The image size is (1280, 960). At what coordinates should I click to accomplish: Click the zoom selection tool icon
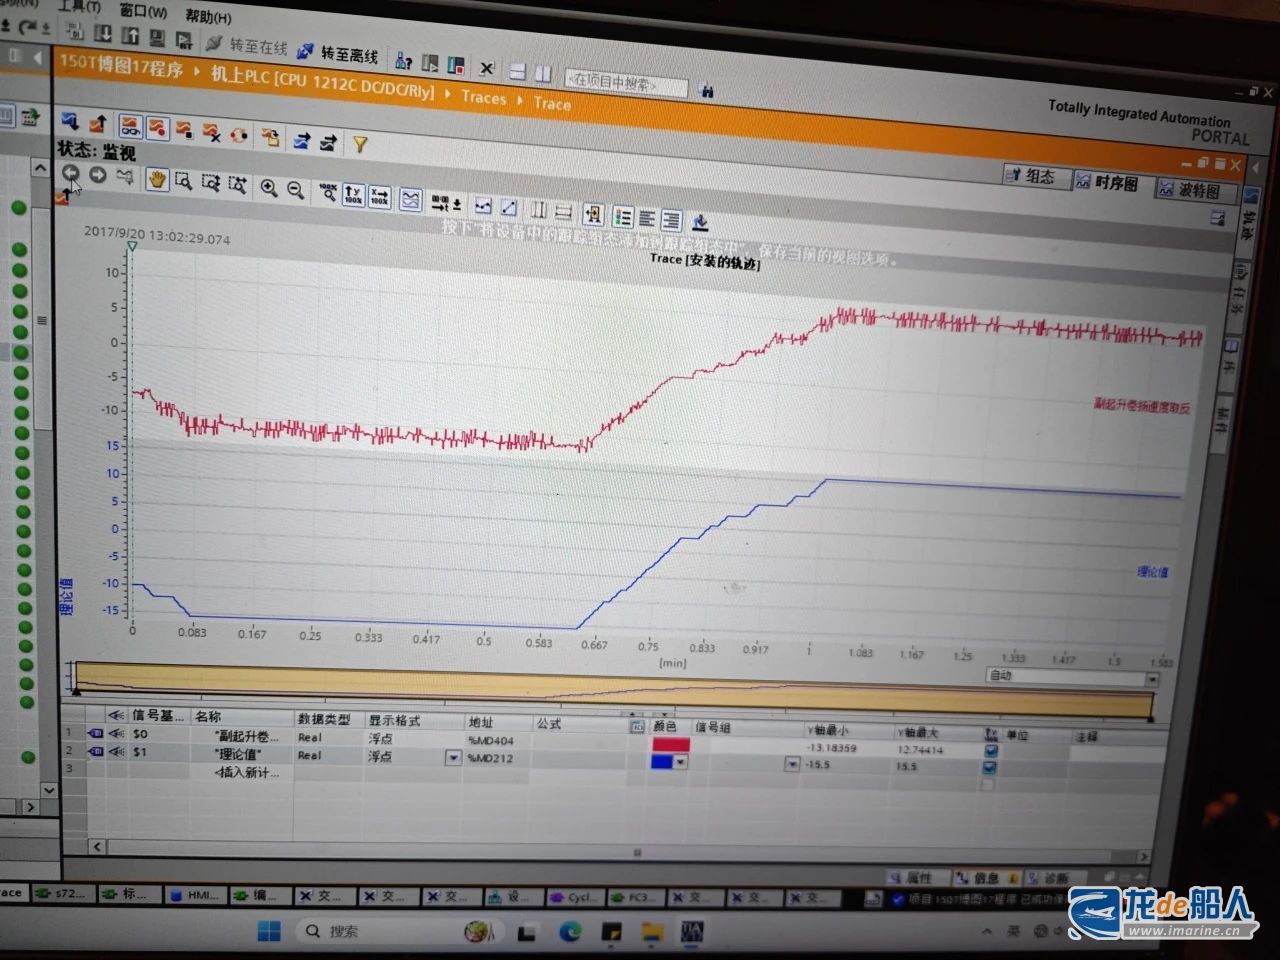tap(183, 181)
